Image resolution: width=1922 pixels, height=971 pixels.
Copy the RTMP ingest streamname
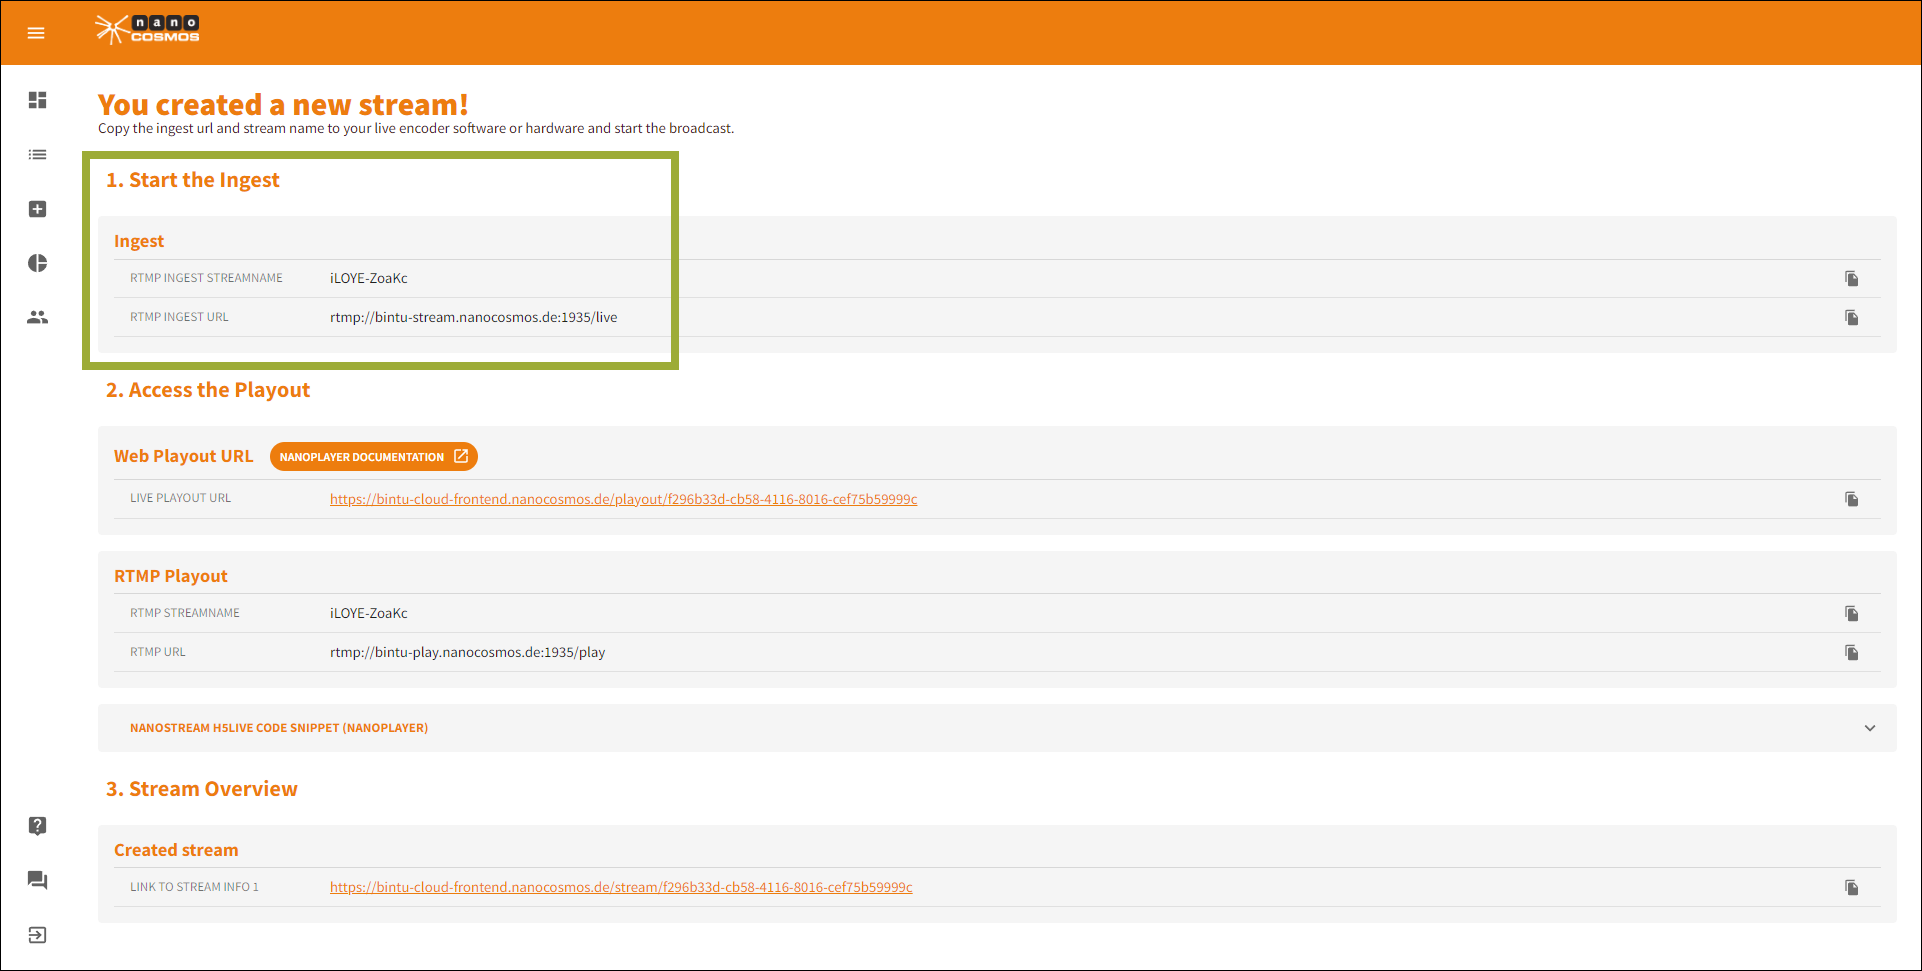[x=1851, y=279]
